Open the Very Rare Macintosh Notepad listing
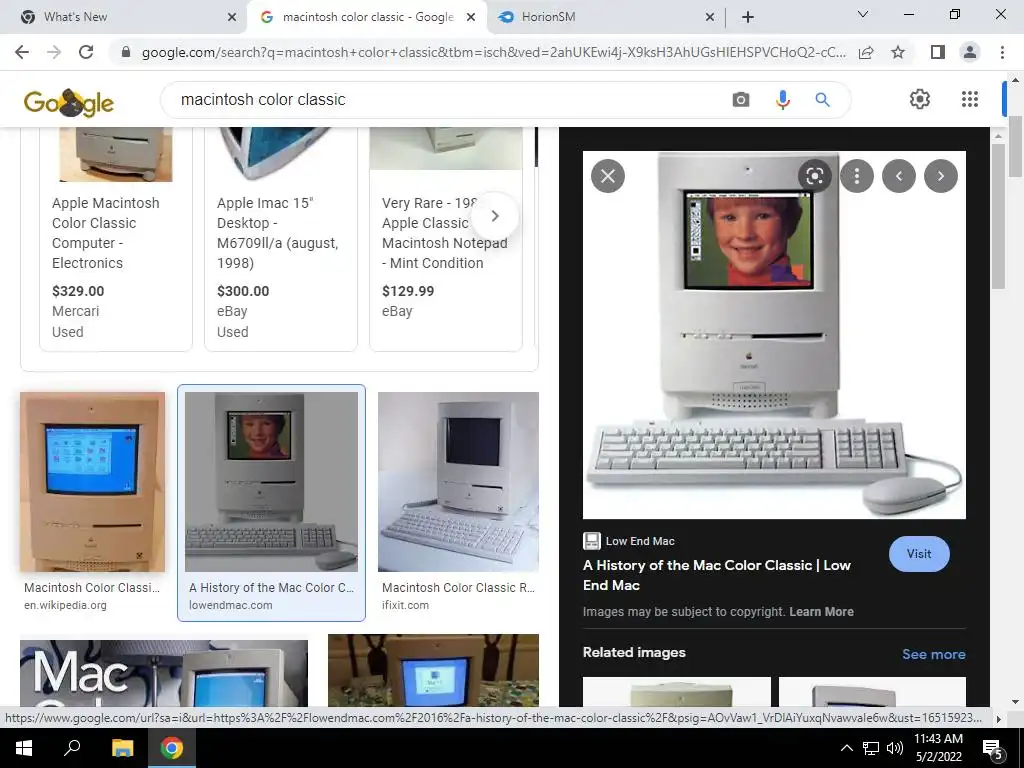 [446, 240]
